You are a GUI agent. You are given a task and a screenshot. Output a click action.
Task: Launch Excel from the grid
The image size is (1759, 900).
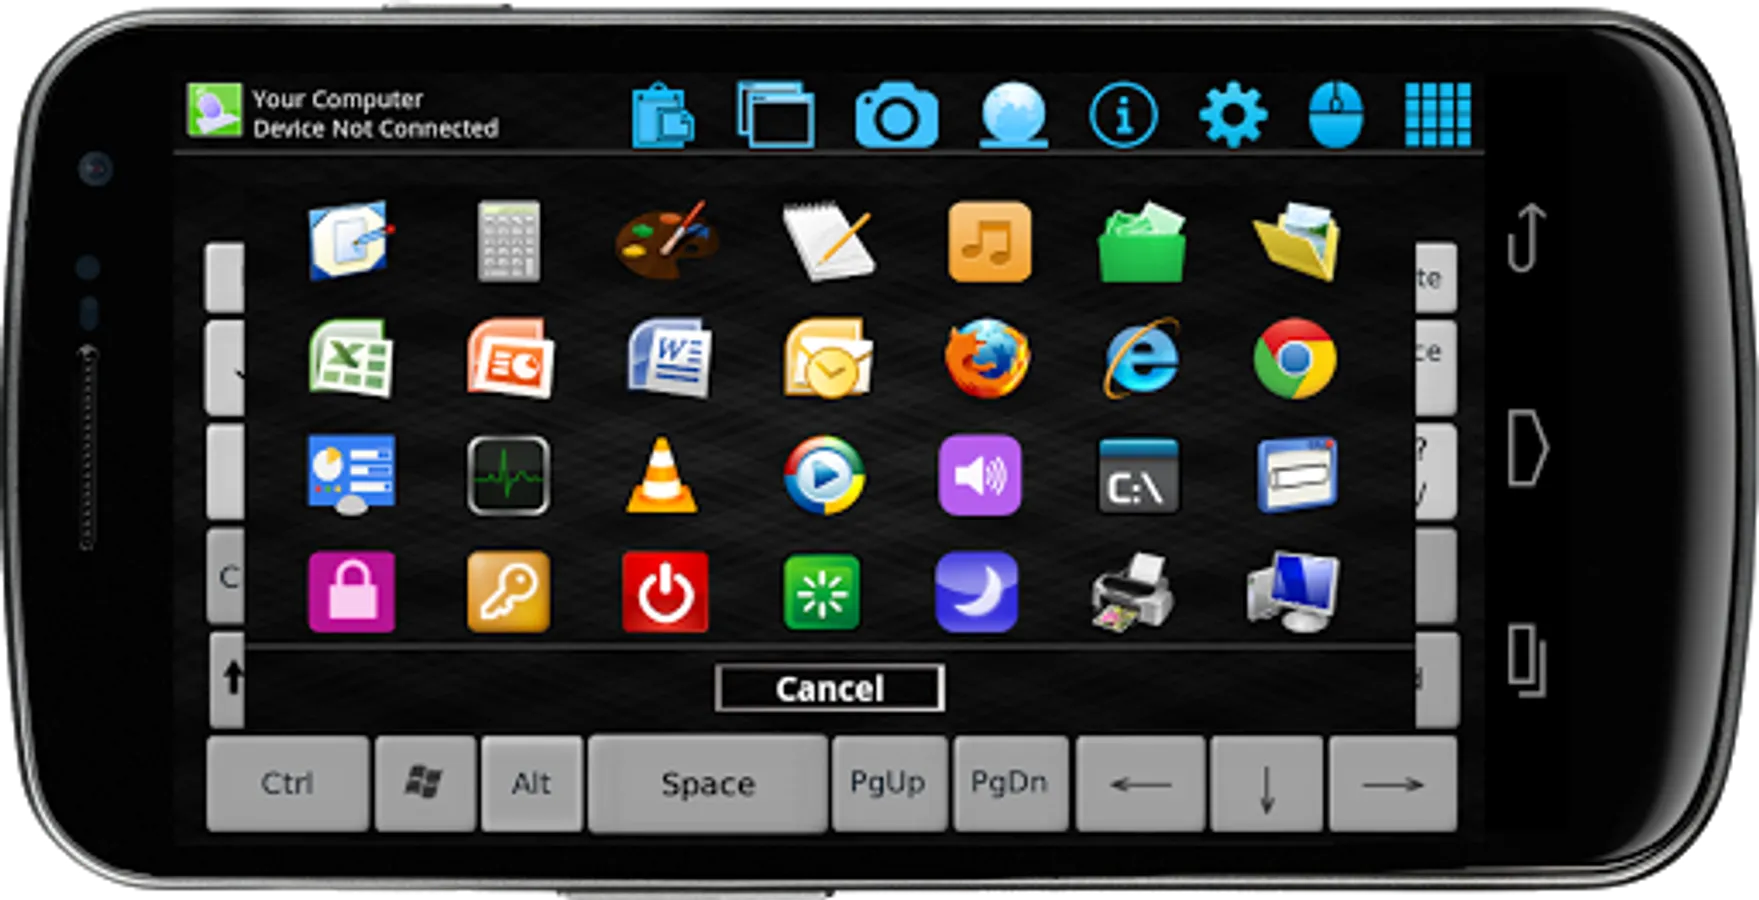tap(350, 357)
